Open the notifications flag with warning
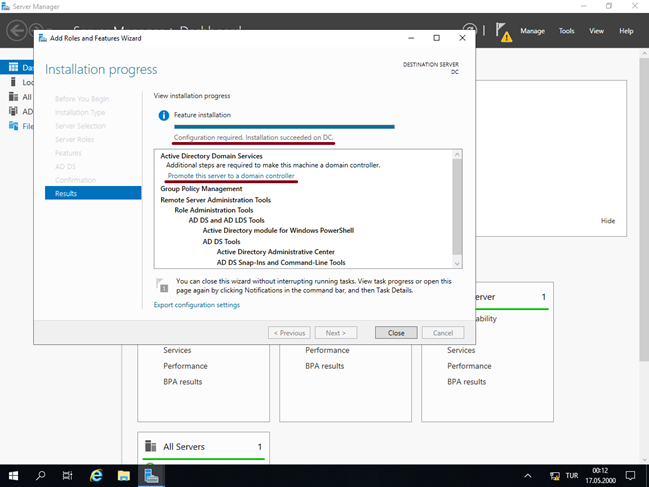Screen dimensions: 649x487 click(504, 32)
